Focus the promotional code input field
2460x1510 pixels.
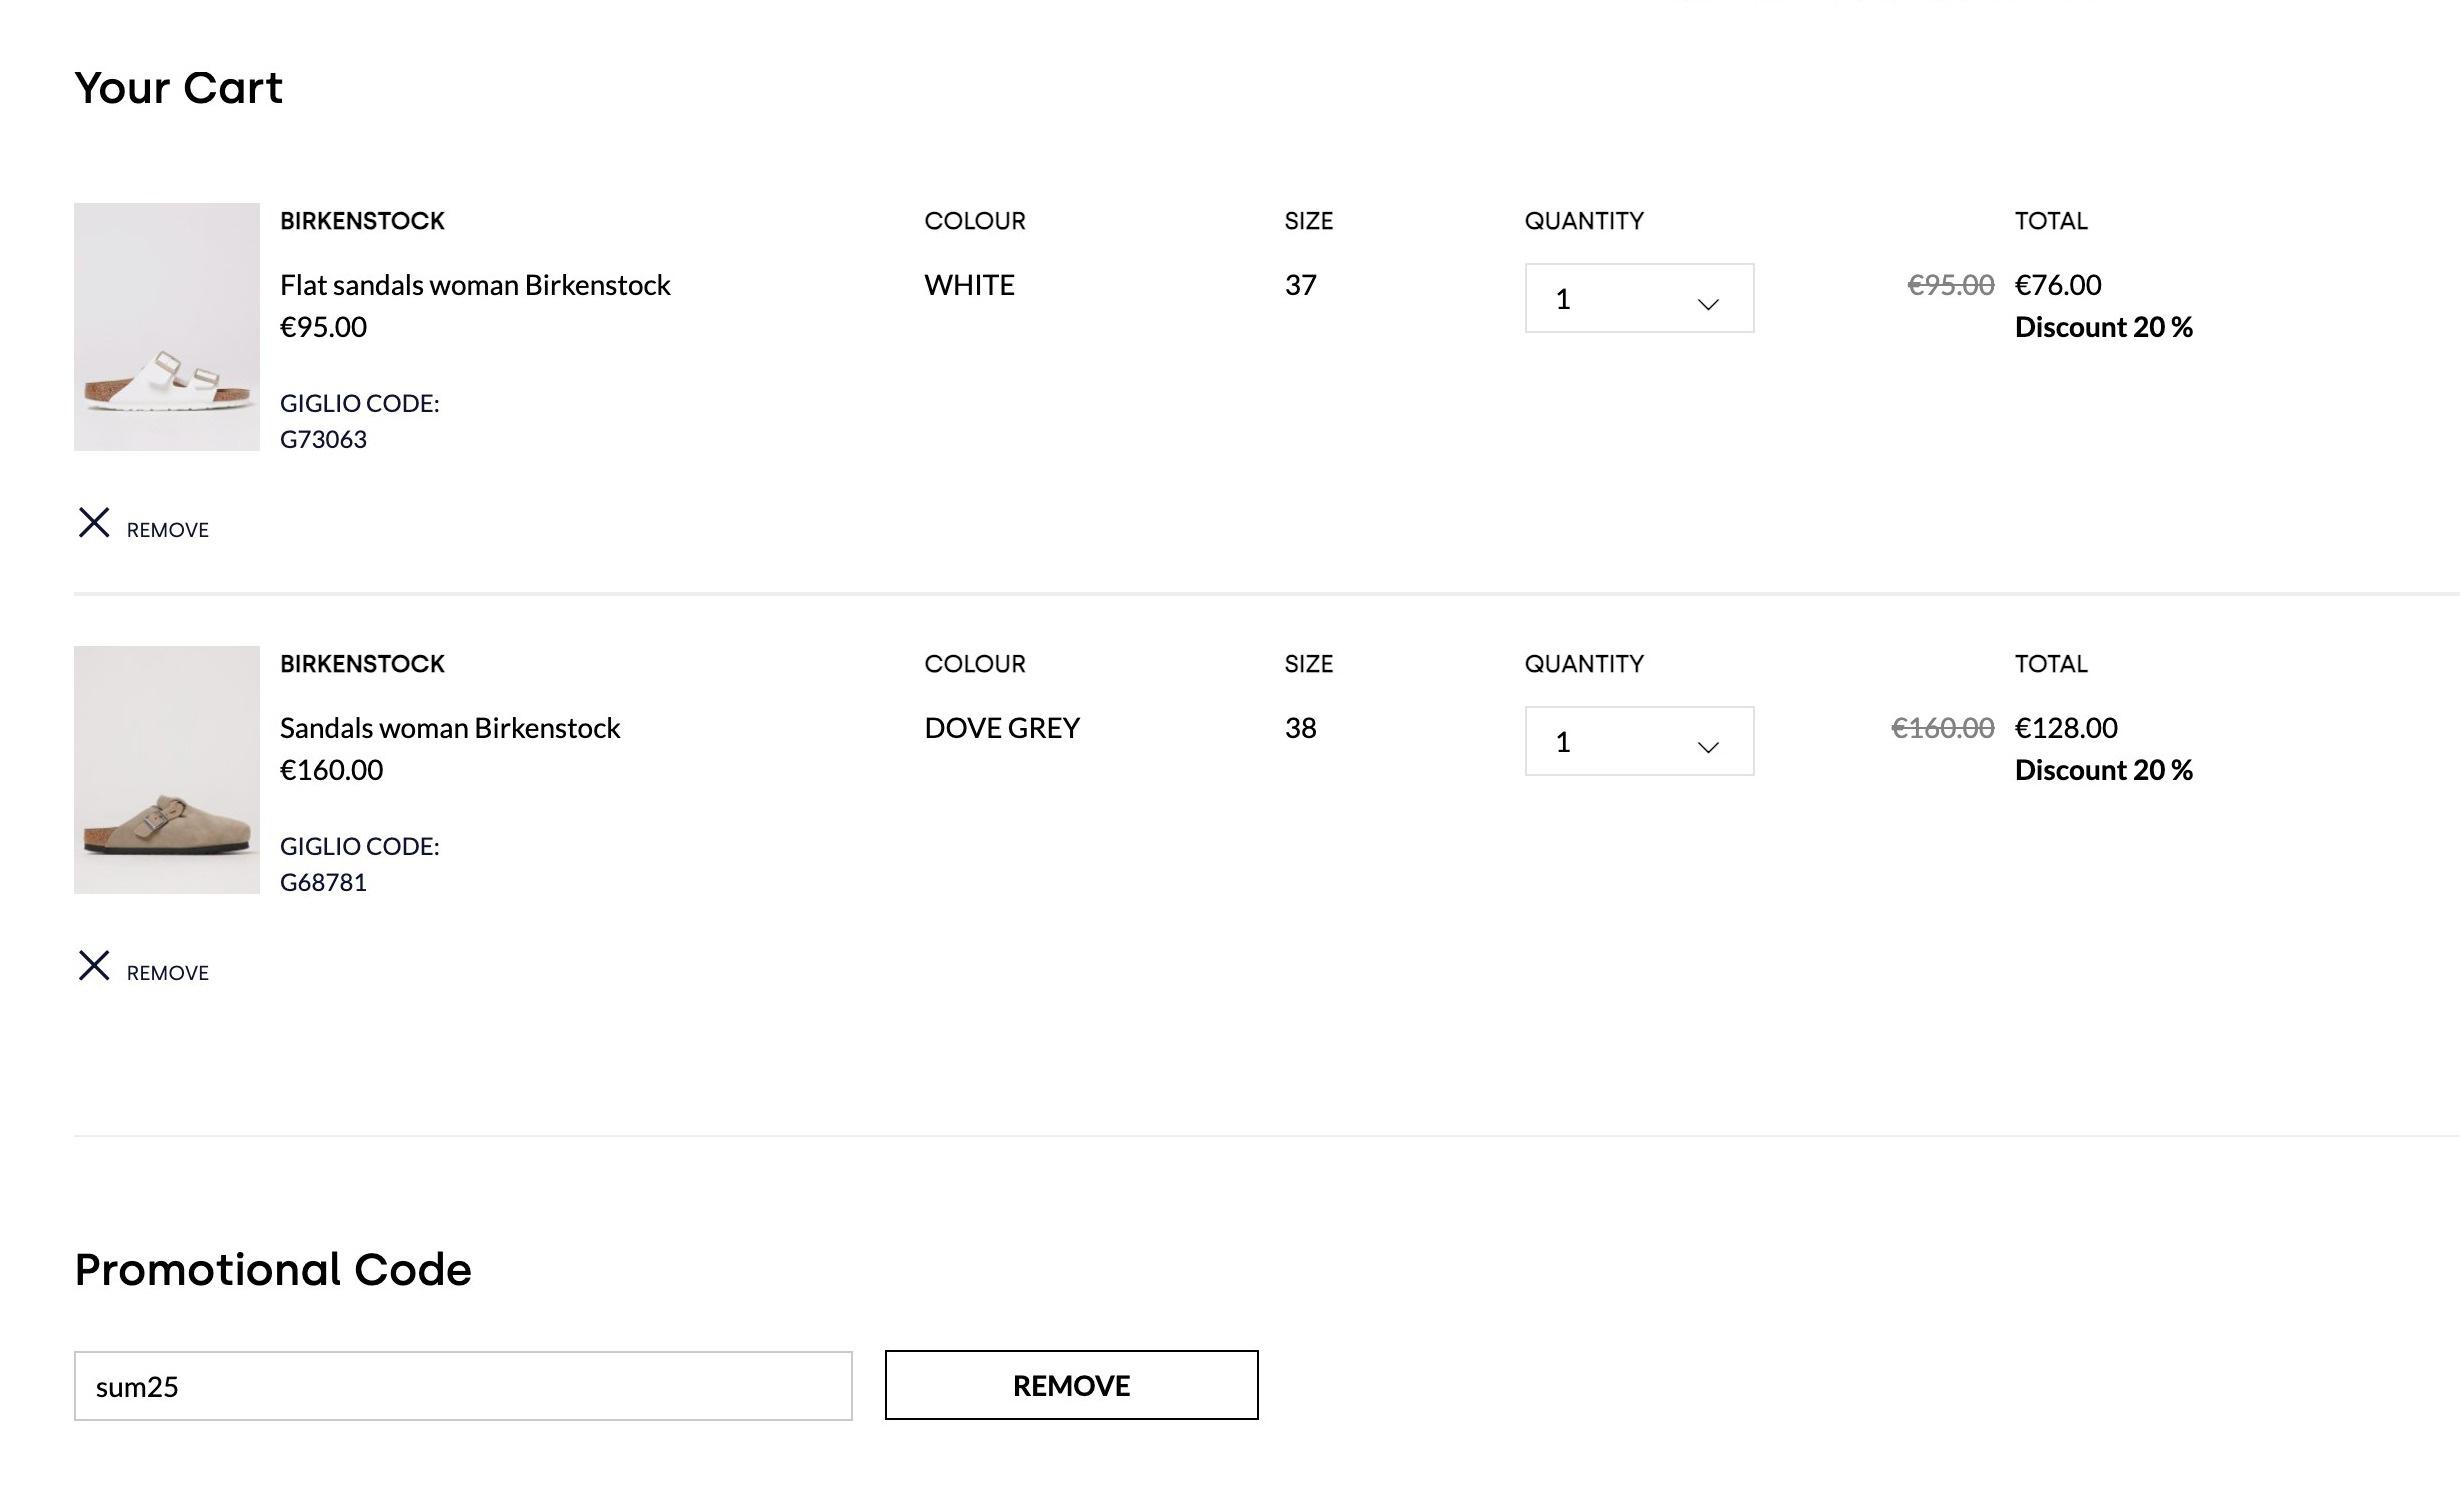tap(463, 1386)
